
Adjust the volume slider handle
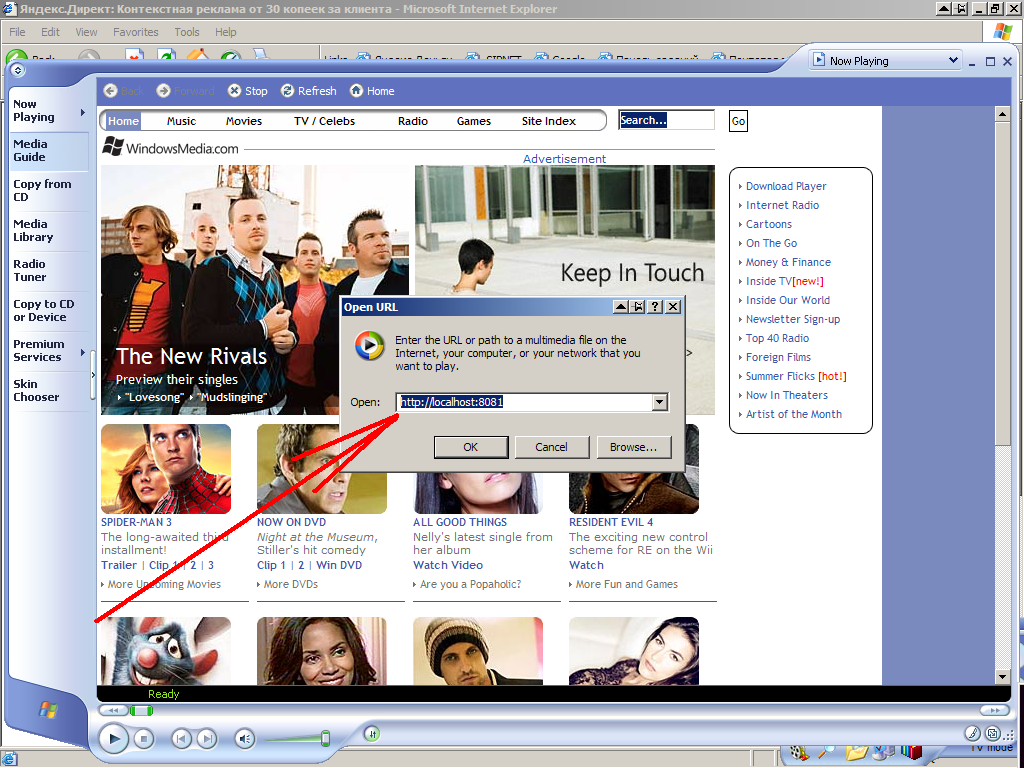(x=325, y=739)
